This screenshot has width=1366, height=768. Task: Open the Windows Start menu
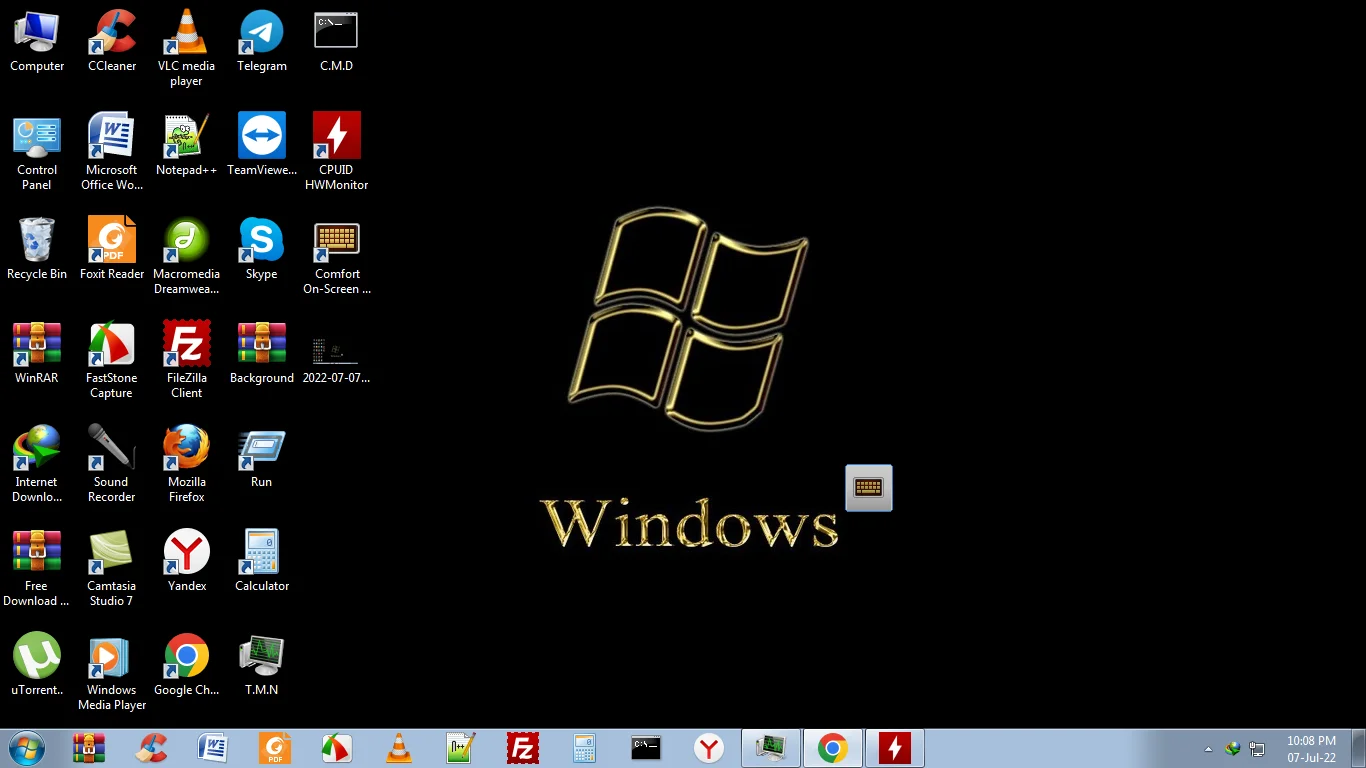(x=26, y=748)
